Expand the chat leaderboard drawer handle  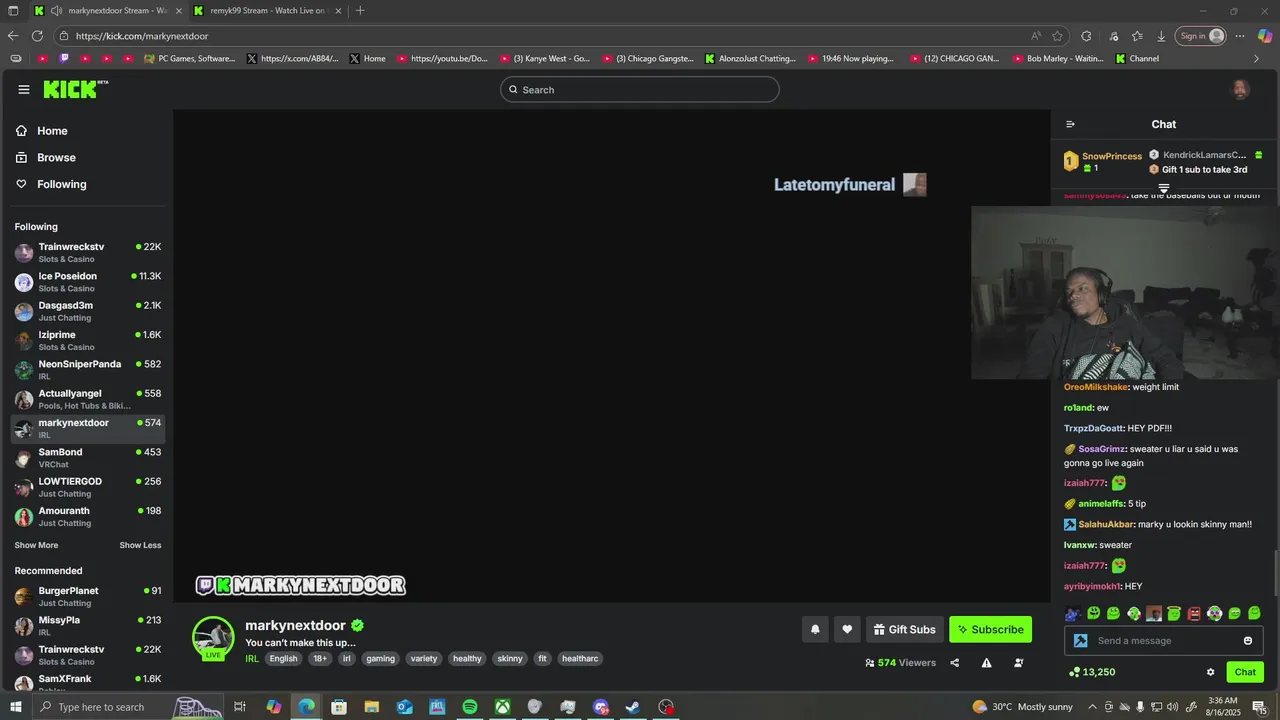click(1164, 188)
